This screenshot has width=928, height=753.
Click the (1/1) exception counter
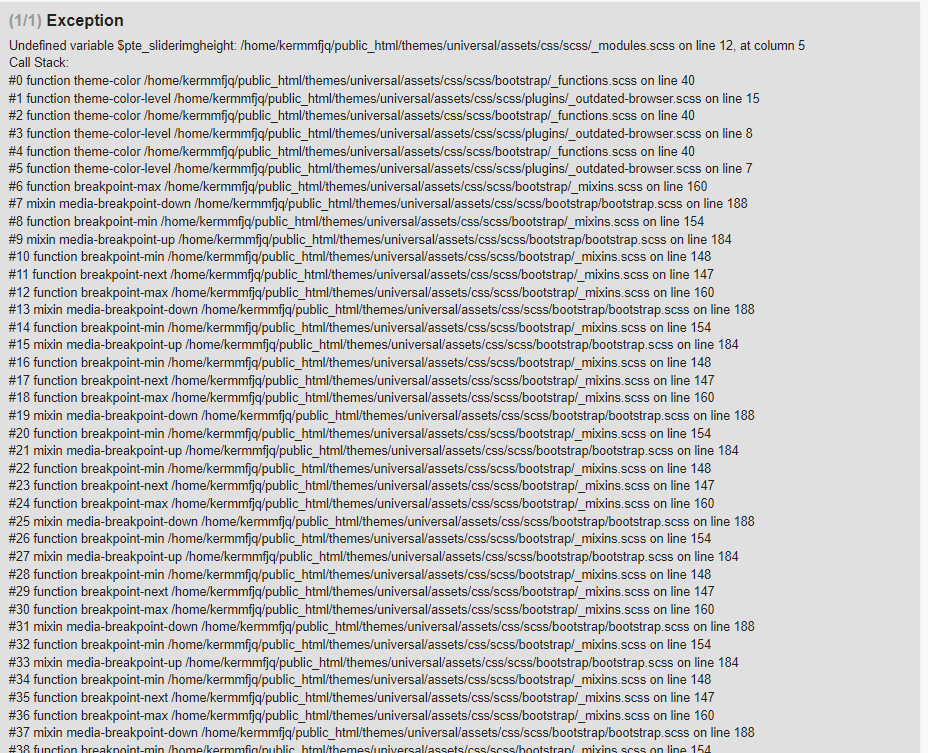pyautogui.click(x=25, y=21)
